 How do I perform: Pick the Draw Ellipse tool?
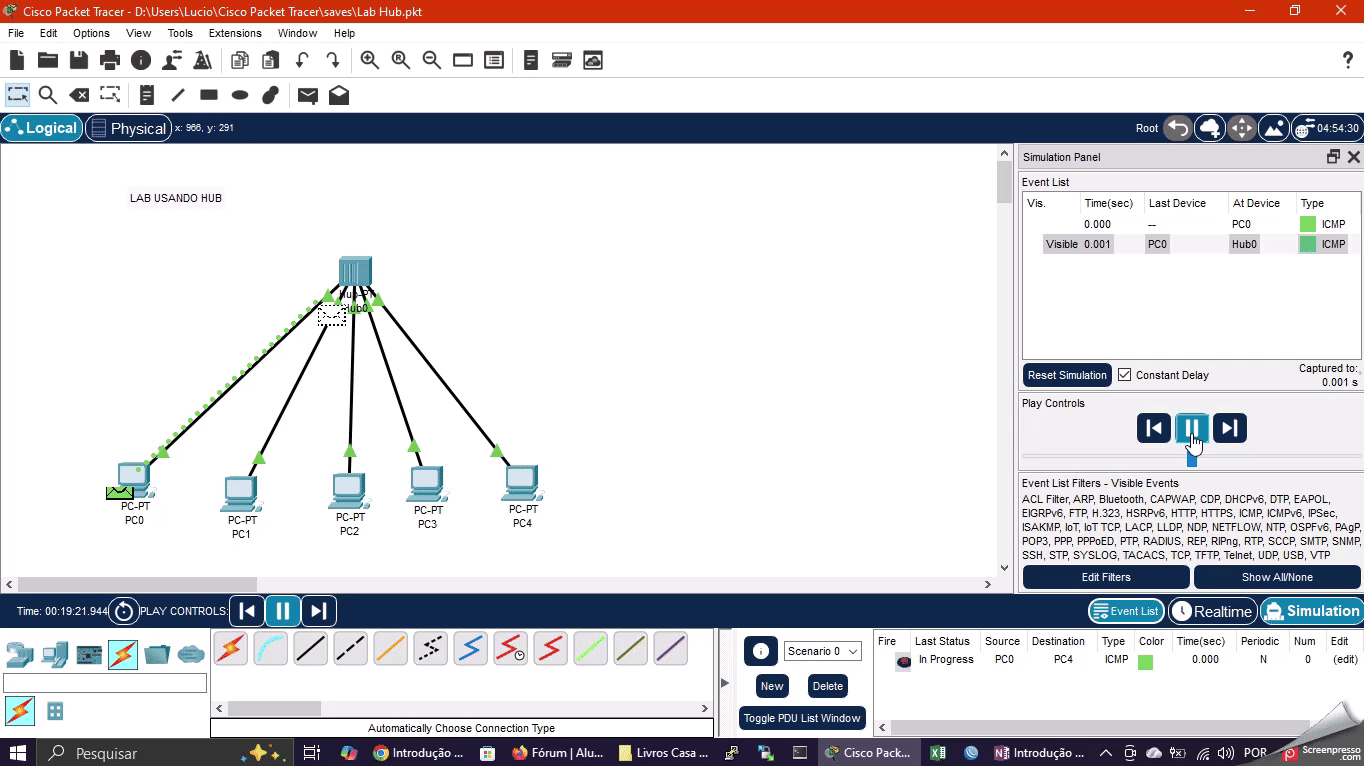click(x=240, y=96)
